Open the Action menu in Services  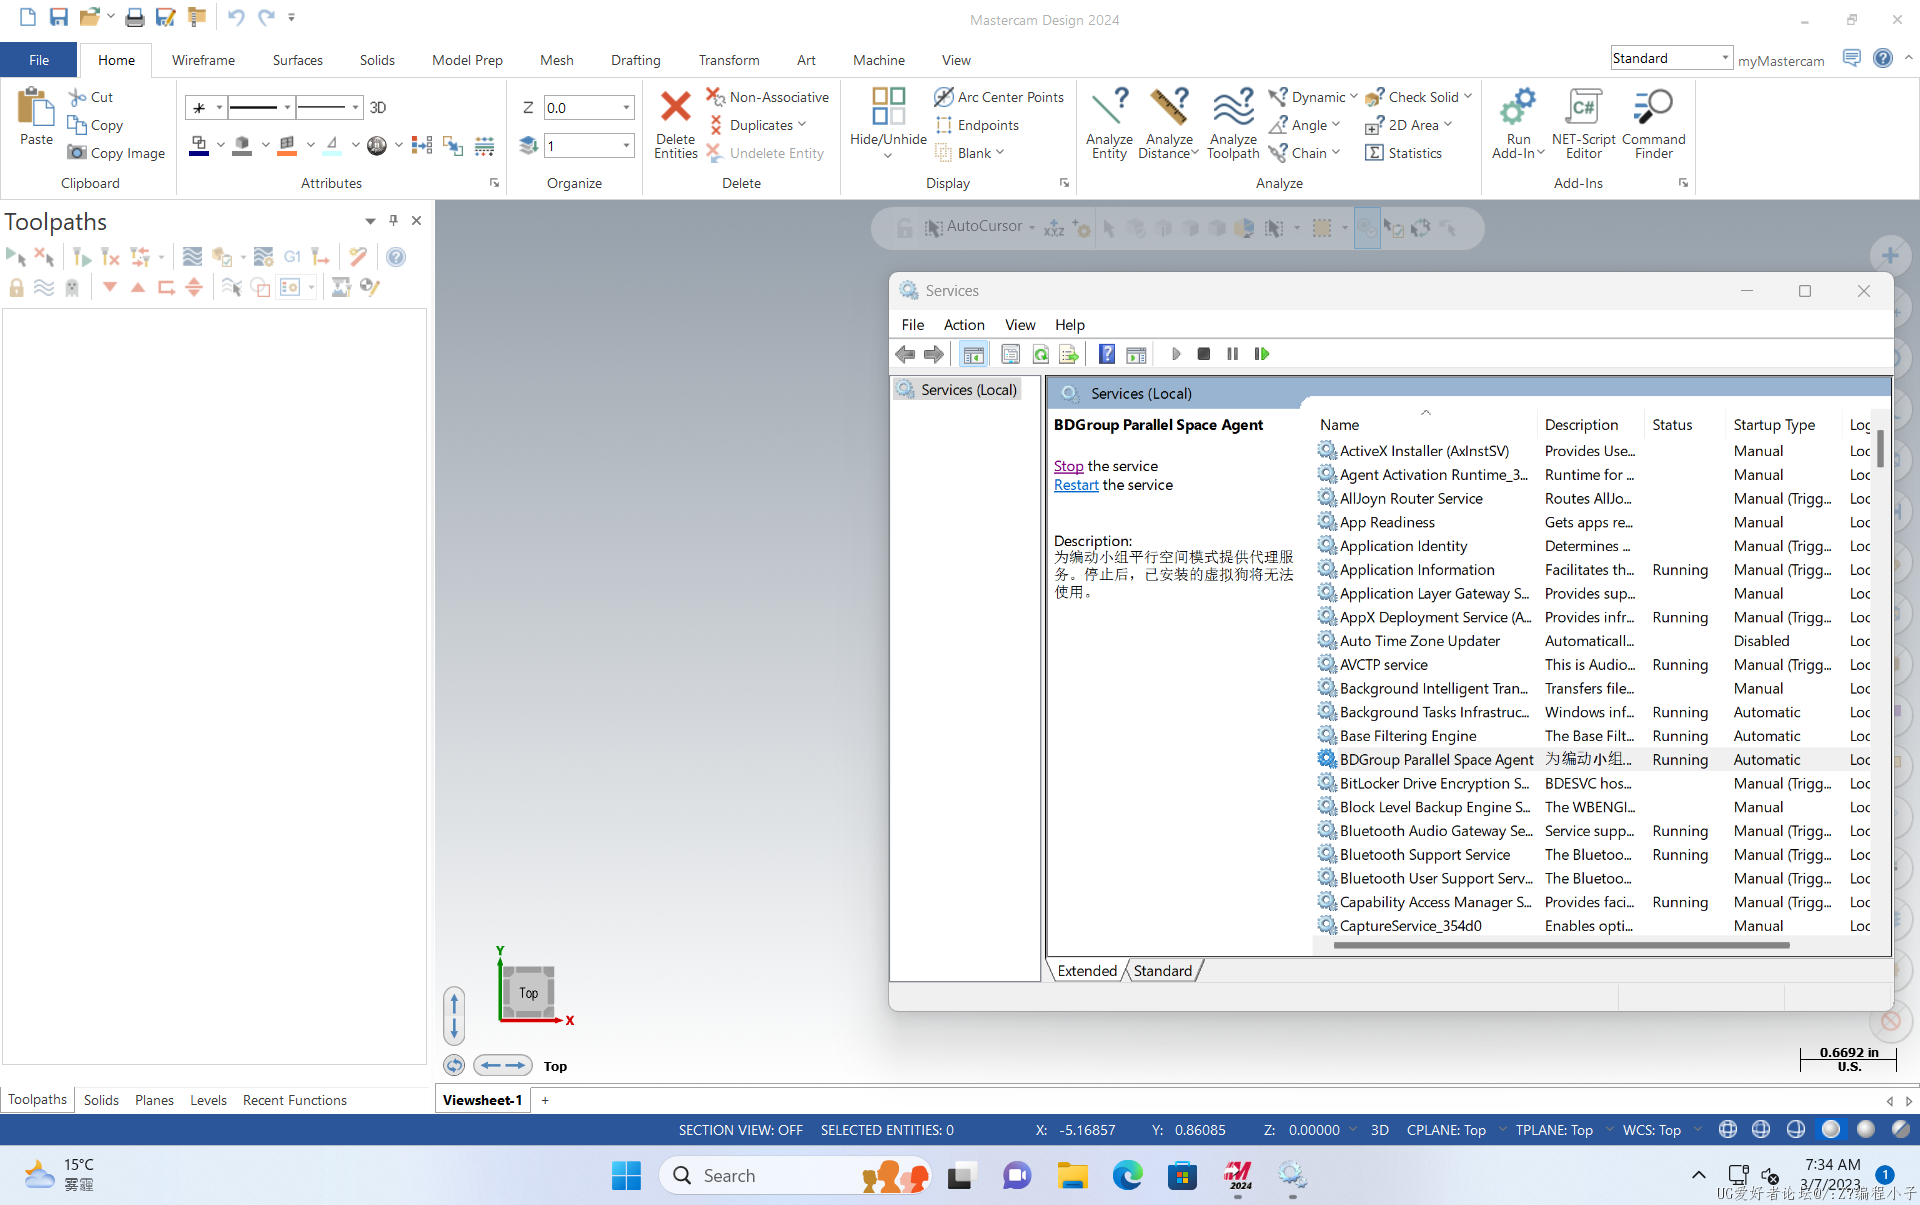(x=964, y=324)
